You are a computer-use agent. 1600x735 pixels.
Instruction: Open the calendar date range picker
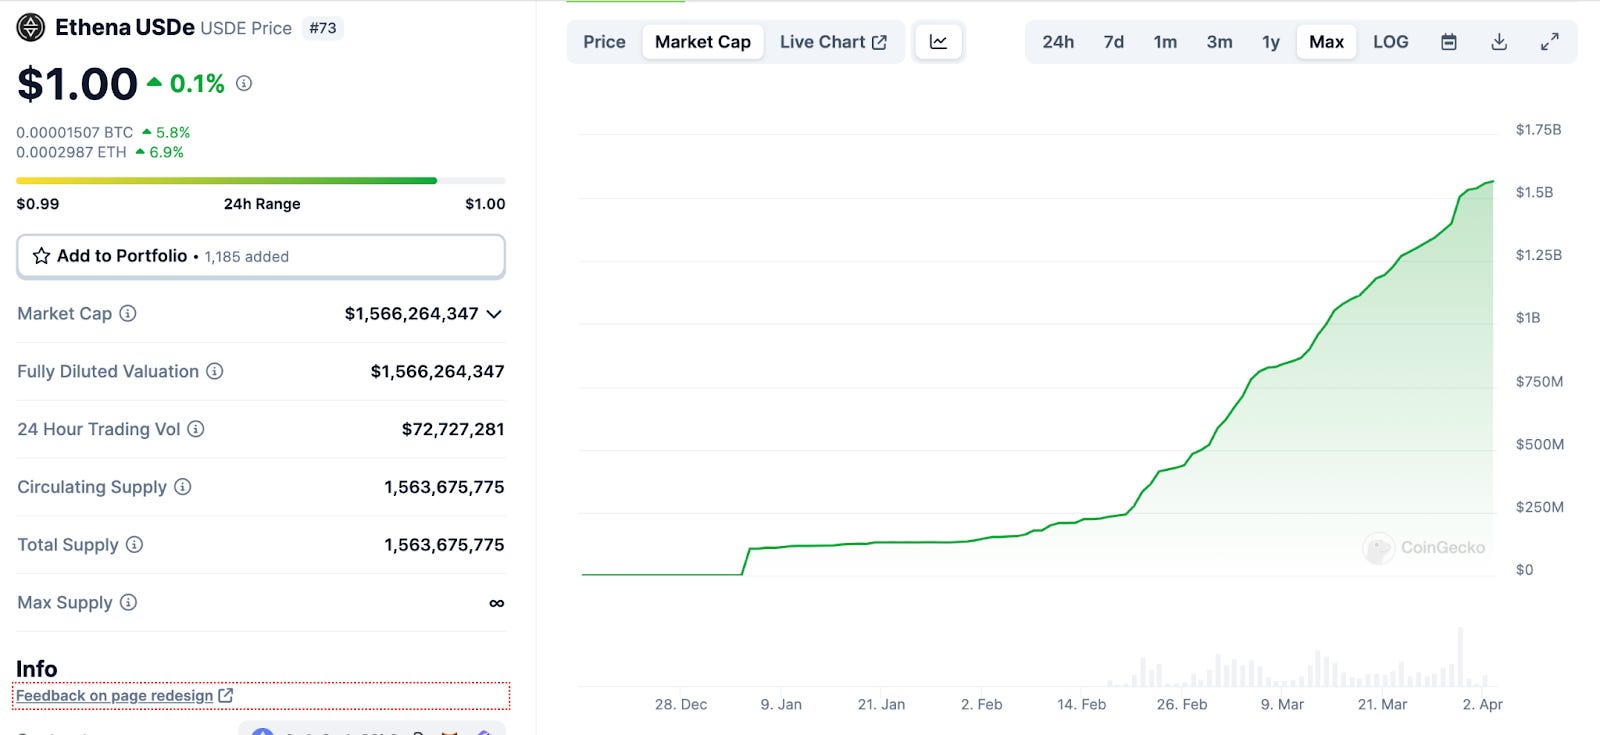[1448, 42]
